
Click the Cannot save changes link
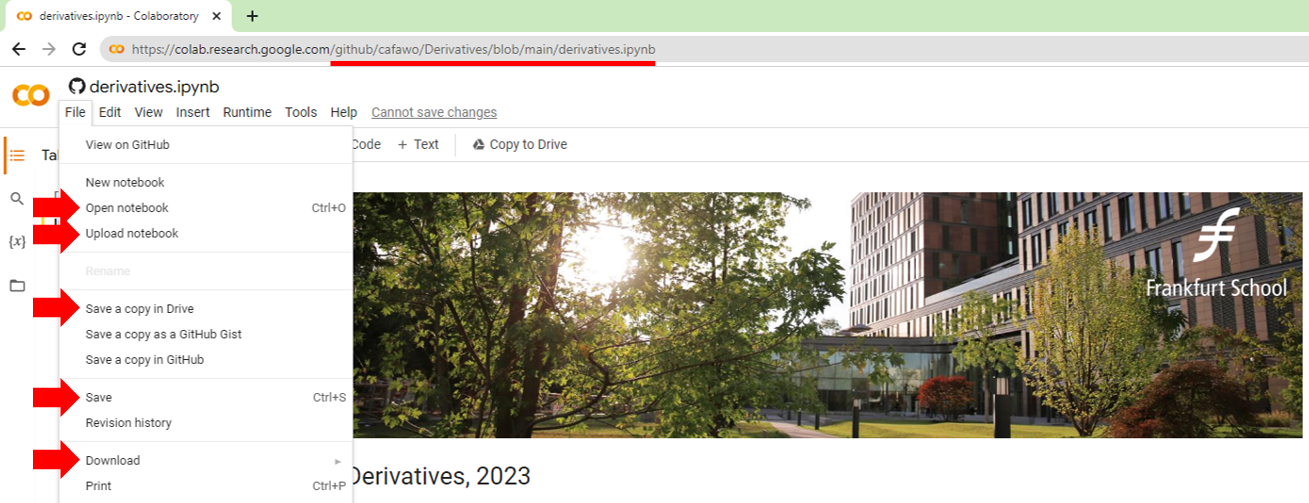(x=434, y=113)
